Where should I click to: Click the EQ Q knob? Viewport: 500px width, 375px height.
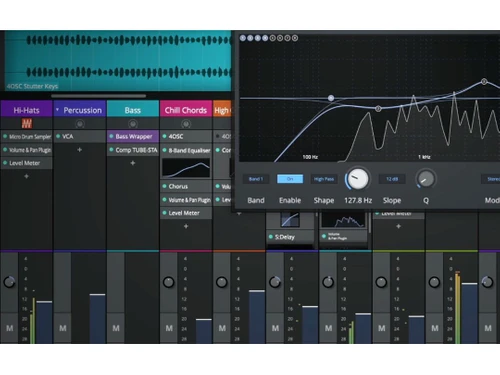(426, 179)
